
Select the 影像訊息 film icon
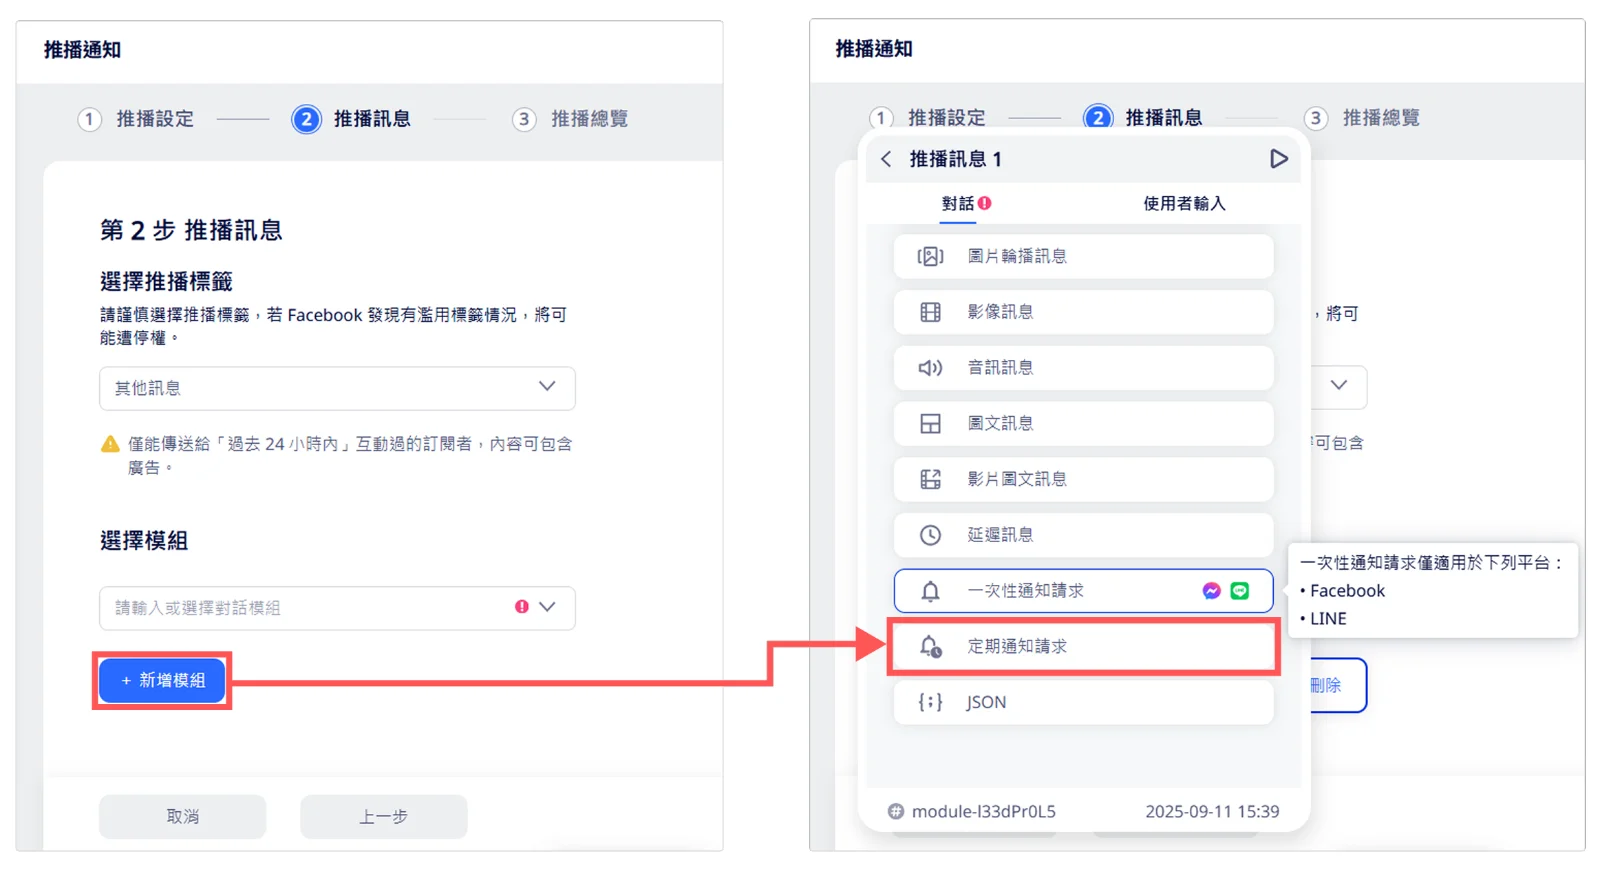(930, 312)
